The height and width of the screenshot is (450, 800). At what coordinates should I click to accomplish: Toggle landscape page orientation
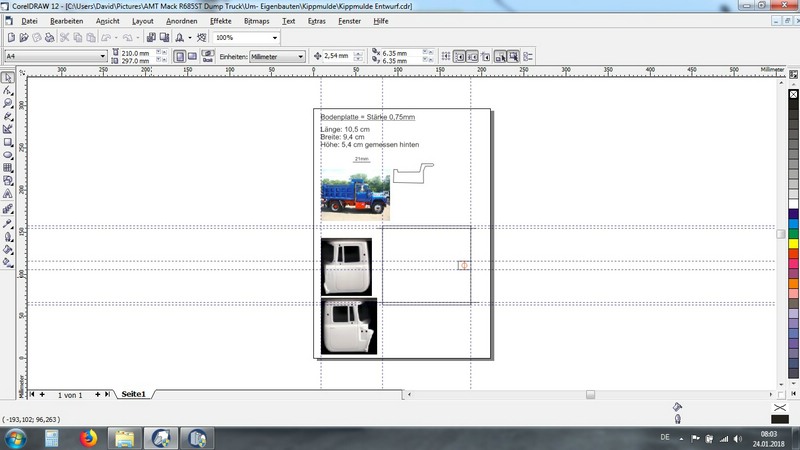pyautogui.click(x=192, y=57)
